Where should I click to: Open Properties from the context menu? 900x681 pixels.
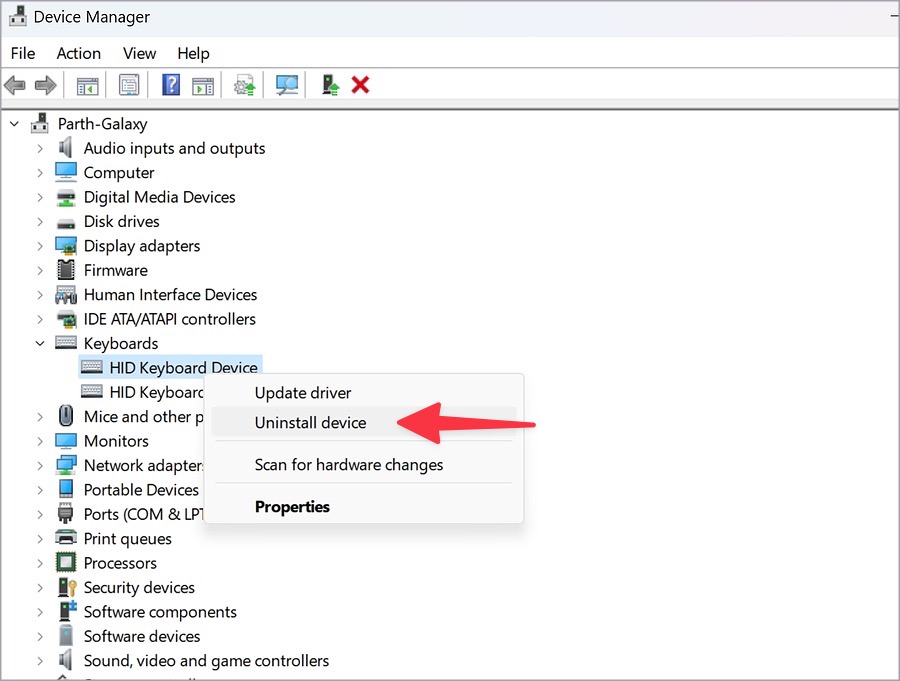(292, 506)
